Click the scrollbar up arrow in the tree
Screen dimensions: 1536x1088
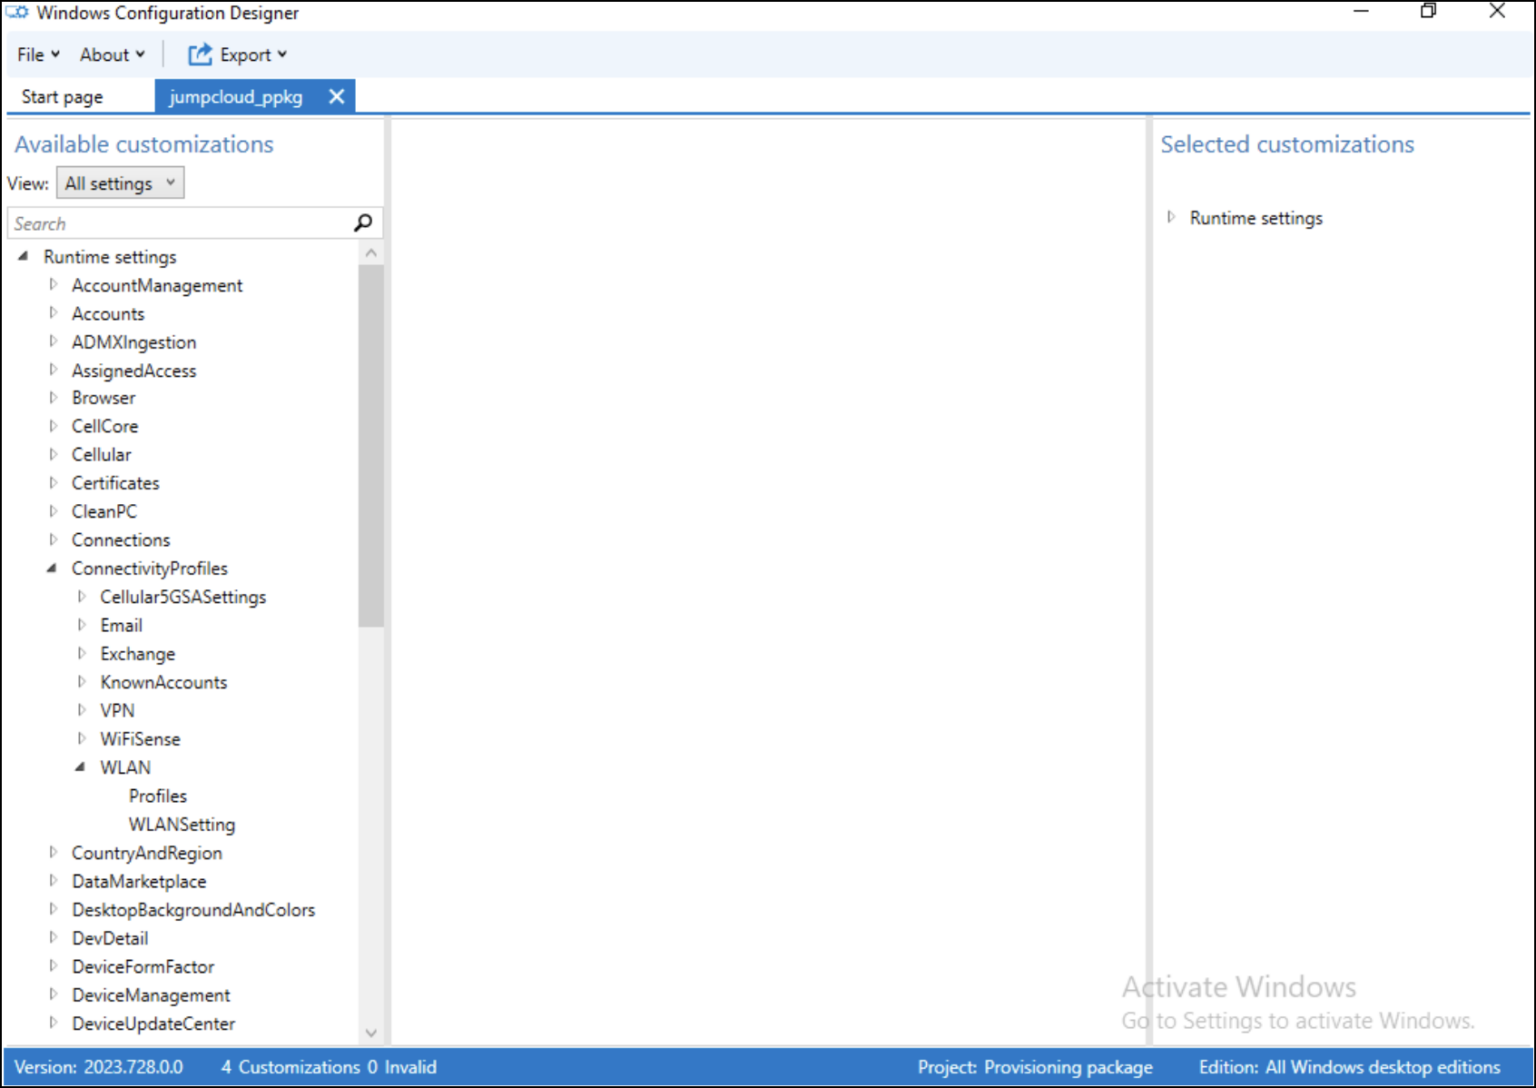pos(371,252)
